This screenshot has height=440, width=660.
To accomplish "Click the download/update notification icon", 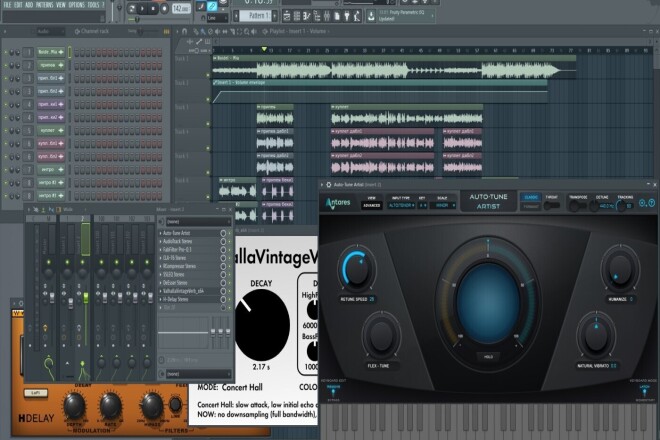I will click(x=371, y=16).
